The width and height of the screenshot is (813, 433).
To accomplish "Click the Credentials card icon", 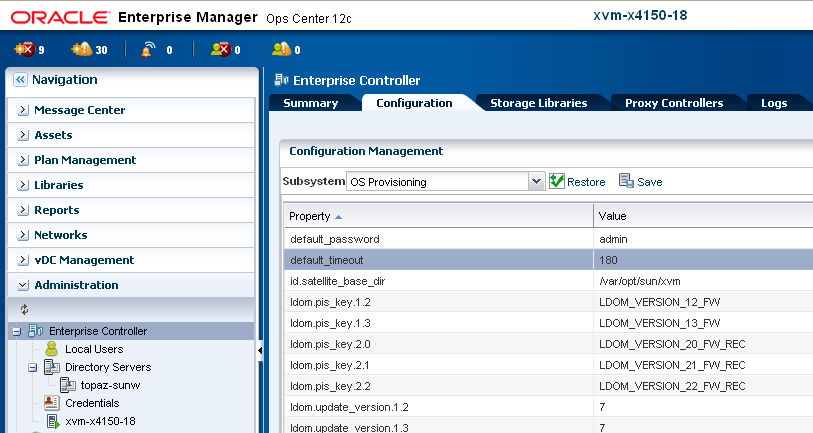I will (x=52, y=402).
